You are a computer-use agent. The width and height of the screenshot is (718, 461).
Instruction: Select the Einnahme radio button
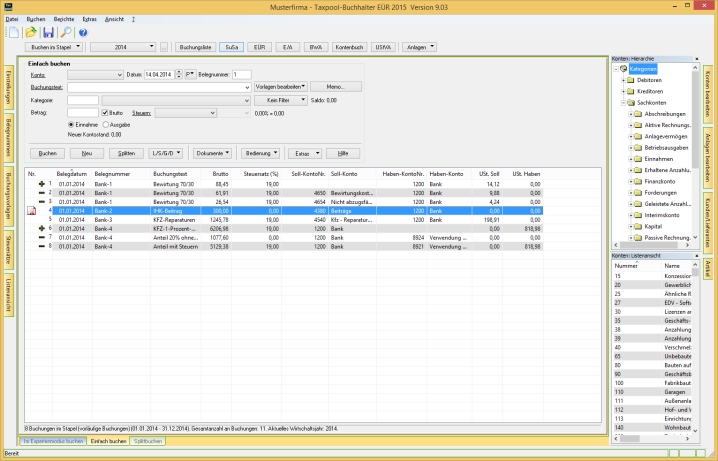click(x=70, y=124)
